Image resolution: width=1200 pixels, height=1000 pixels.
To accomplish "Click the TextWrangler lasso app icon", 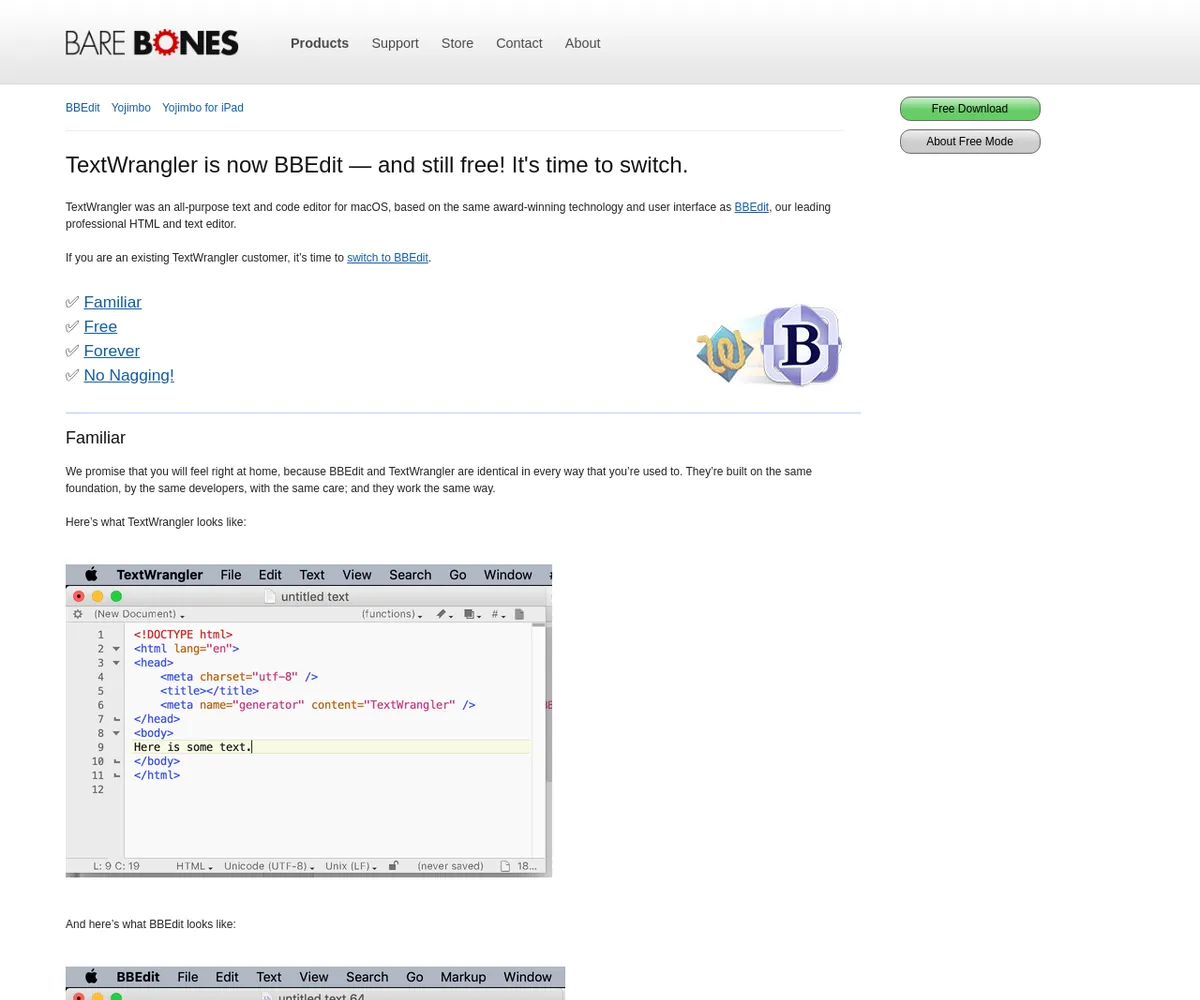I will pos(725,353).
